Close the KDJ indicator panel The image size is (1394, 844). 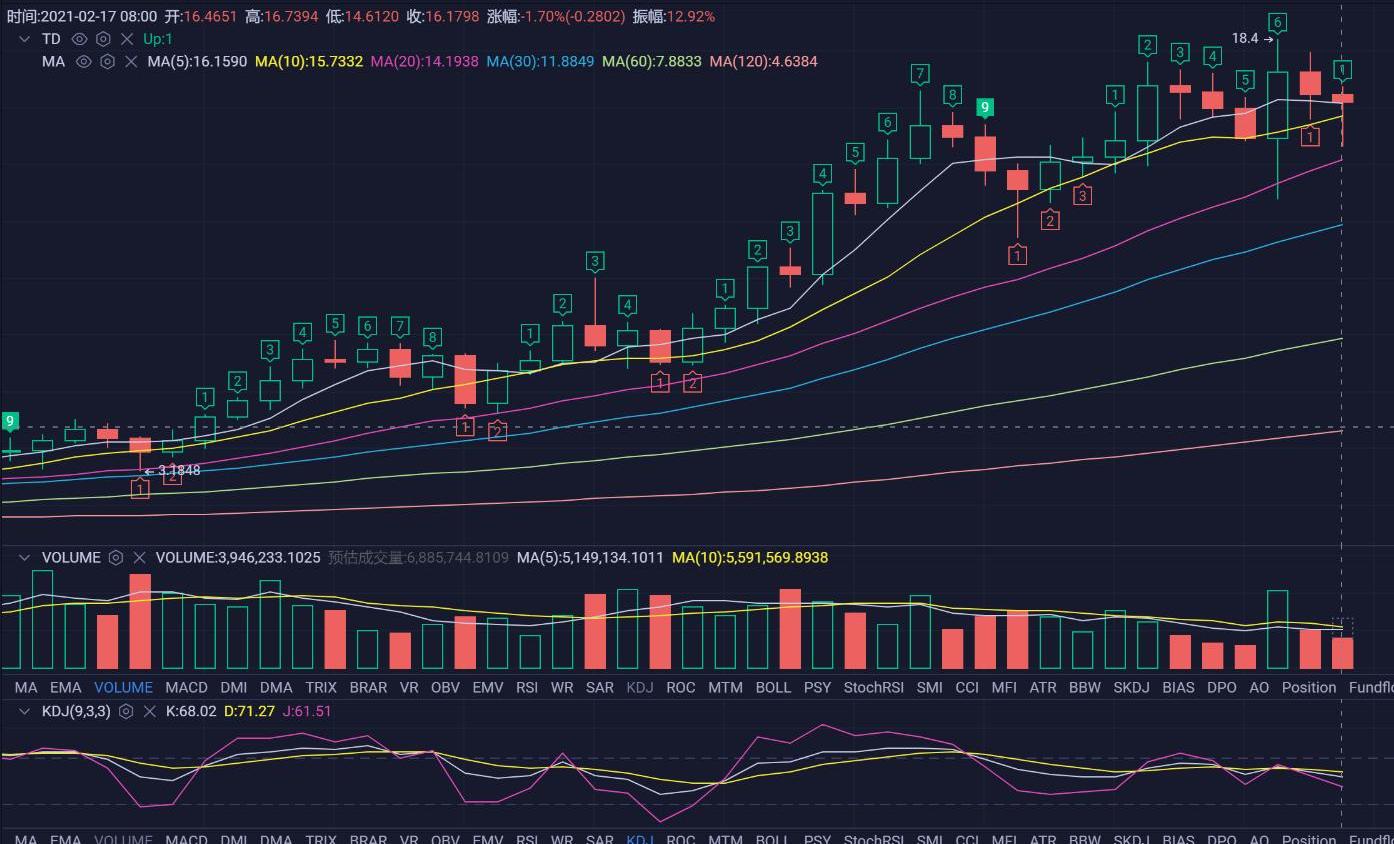[150, 712]
